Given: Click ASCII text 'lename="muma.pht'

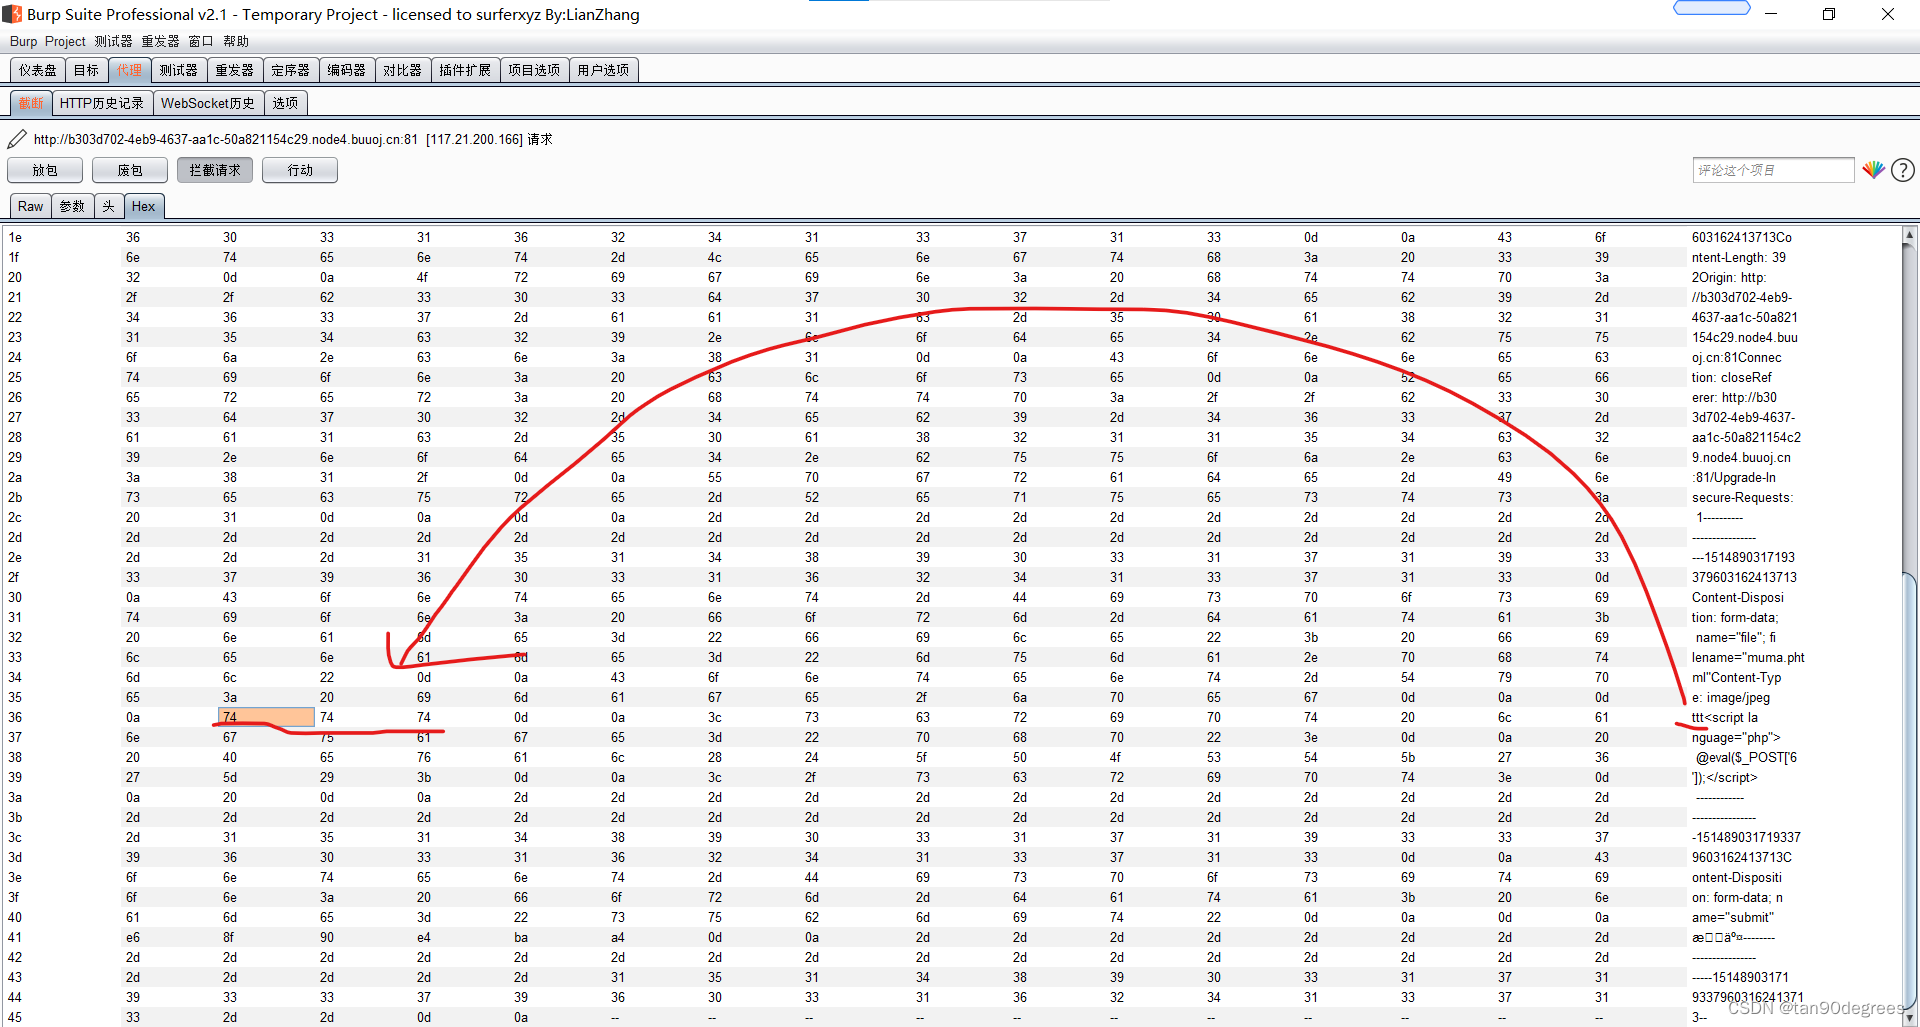Looking at the screenshot, I should pos(1748,657).
